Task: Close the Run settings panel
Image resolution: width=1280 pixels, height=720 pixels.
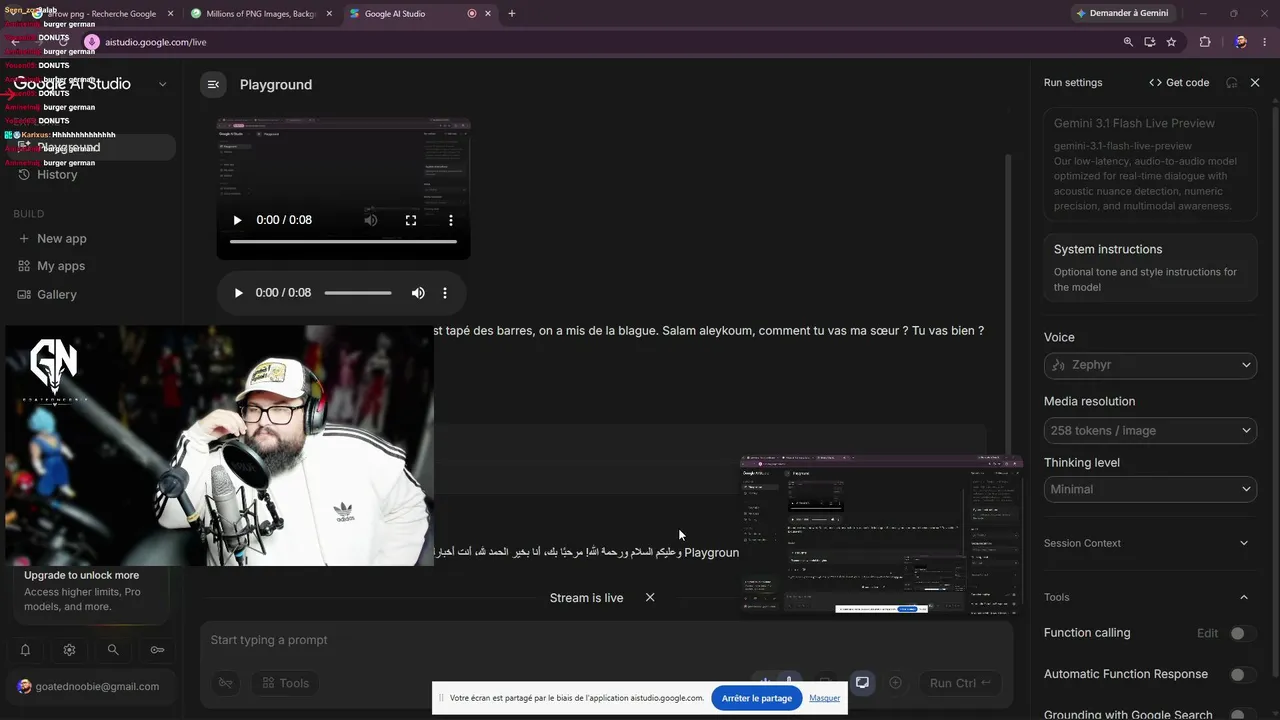Action: pyautogui.click(x=1255, y=83)
